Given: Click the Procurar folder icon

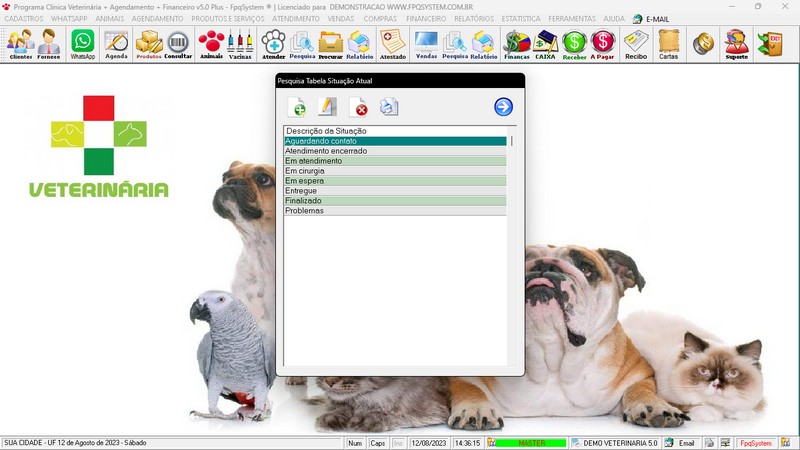Looking at the screenshot, I should [331, 44].
